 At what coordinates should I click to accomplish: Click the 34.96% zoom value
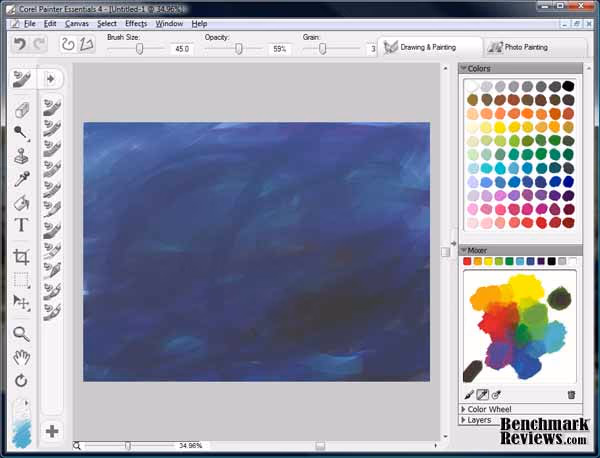coord(190,446)
